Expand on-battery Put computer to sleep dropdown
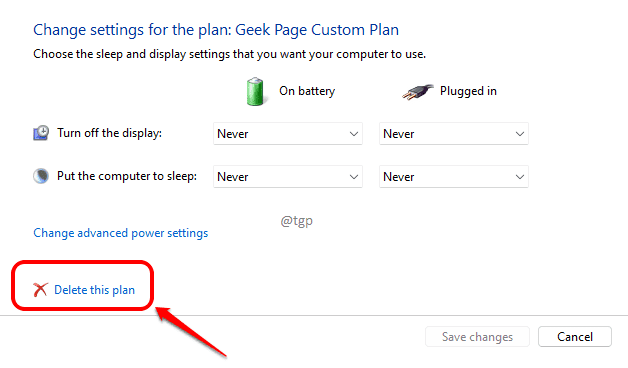Viewport: 628px width, 368px height. point(288,177)
